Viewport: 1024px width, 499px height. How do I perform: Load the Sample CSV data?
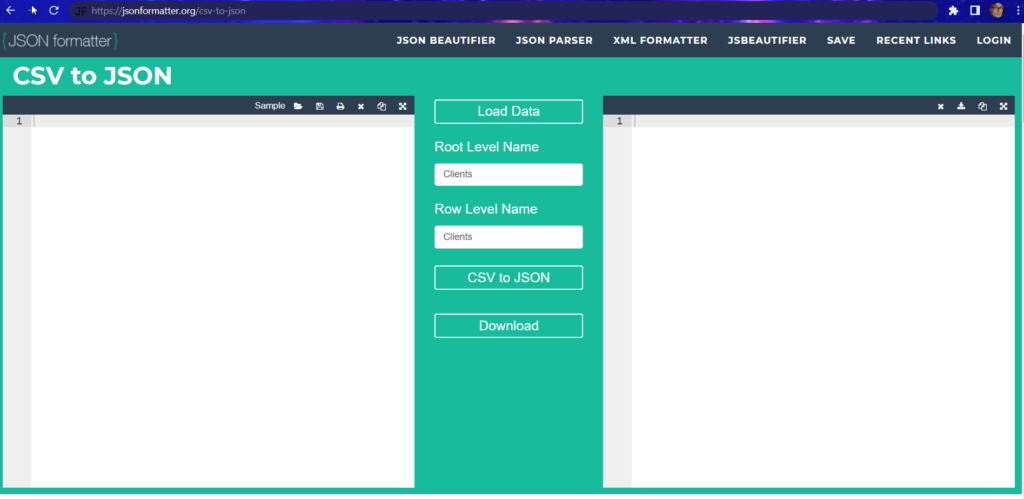tap(270, 106)
